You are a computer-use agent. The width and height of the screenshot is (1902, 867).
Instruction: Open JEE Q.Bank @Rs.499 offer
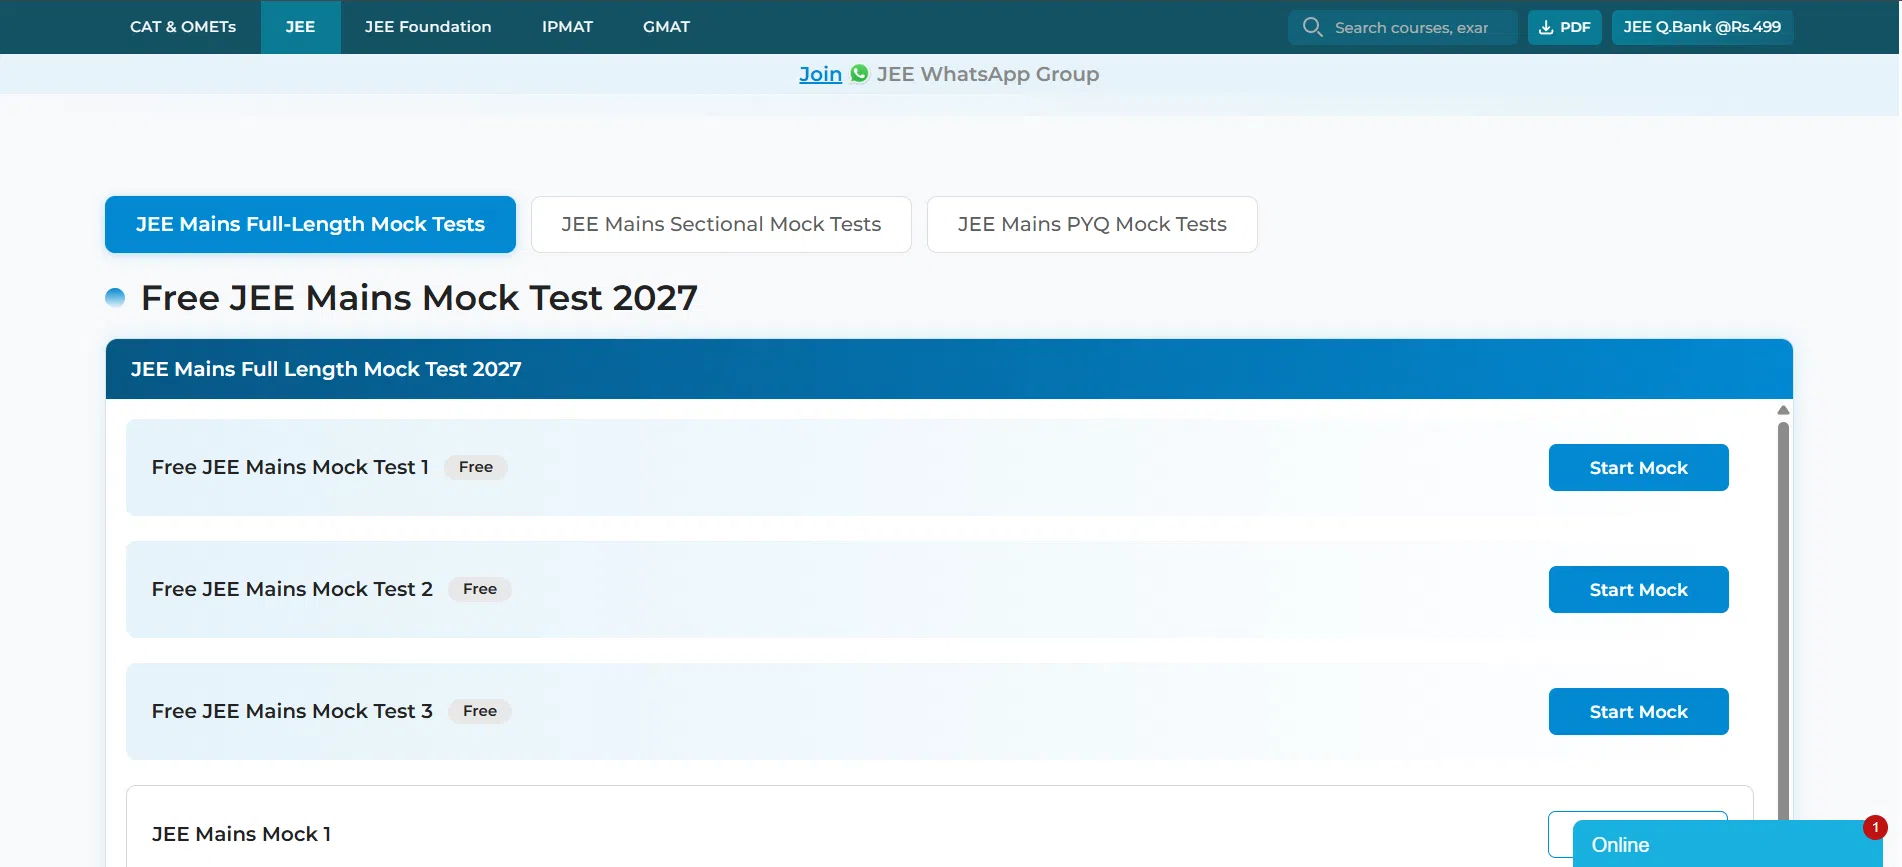click(x=1702, y=27)
